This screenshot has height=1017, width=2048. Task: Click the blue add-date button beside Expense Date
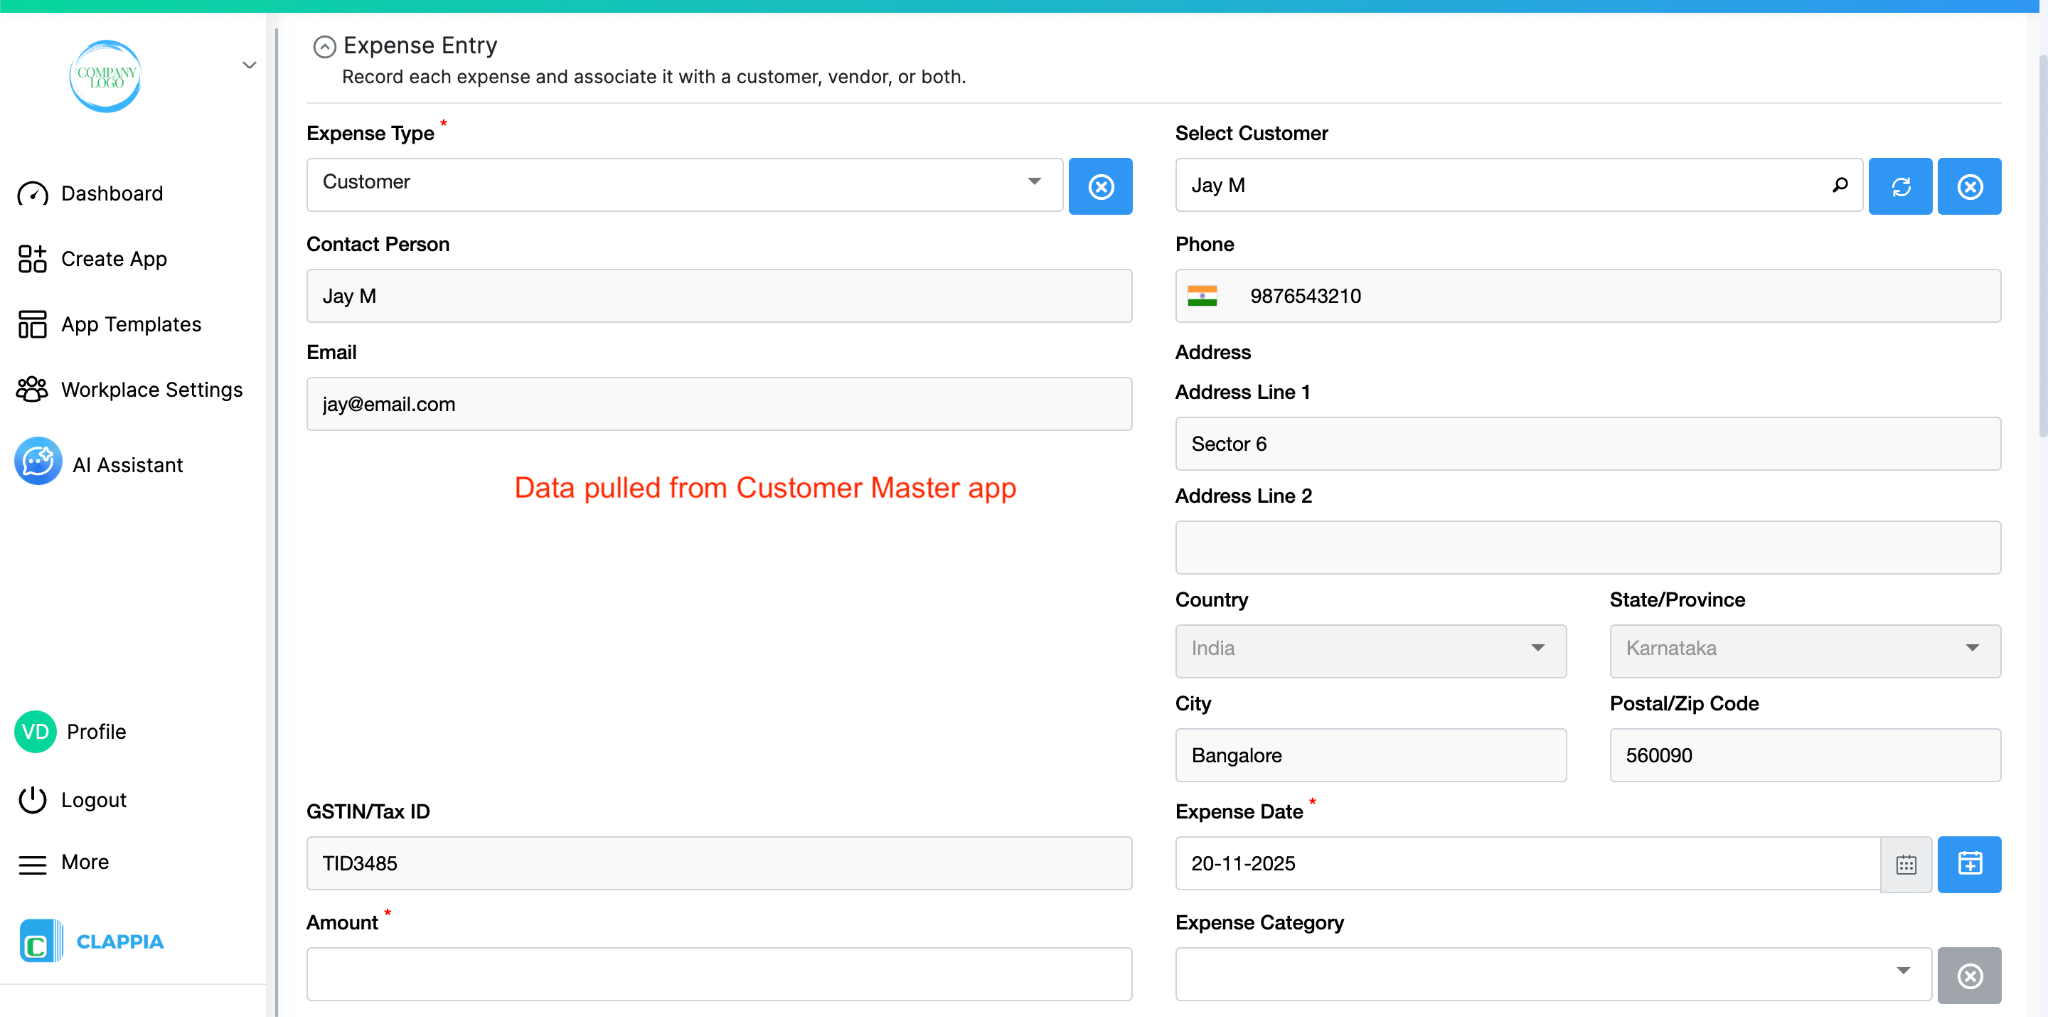point(1968,864)
